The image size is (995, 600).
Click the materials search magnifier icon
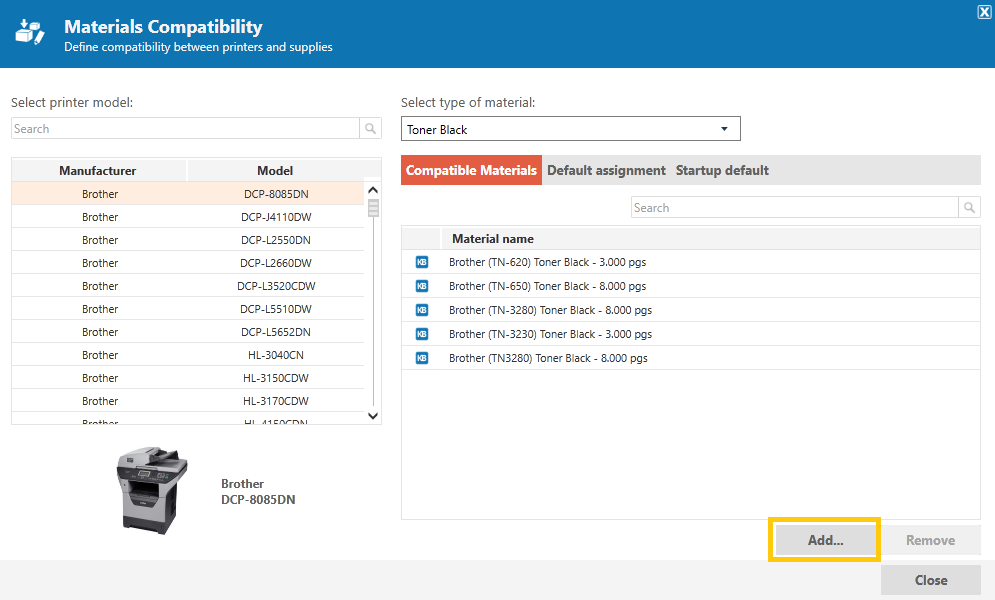[x=969, y=207]
